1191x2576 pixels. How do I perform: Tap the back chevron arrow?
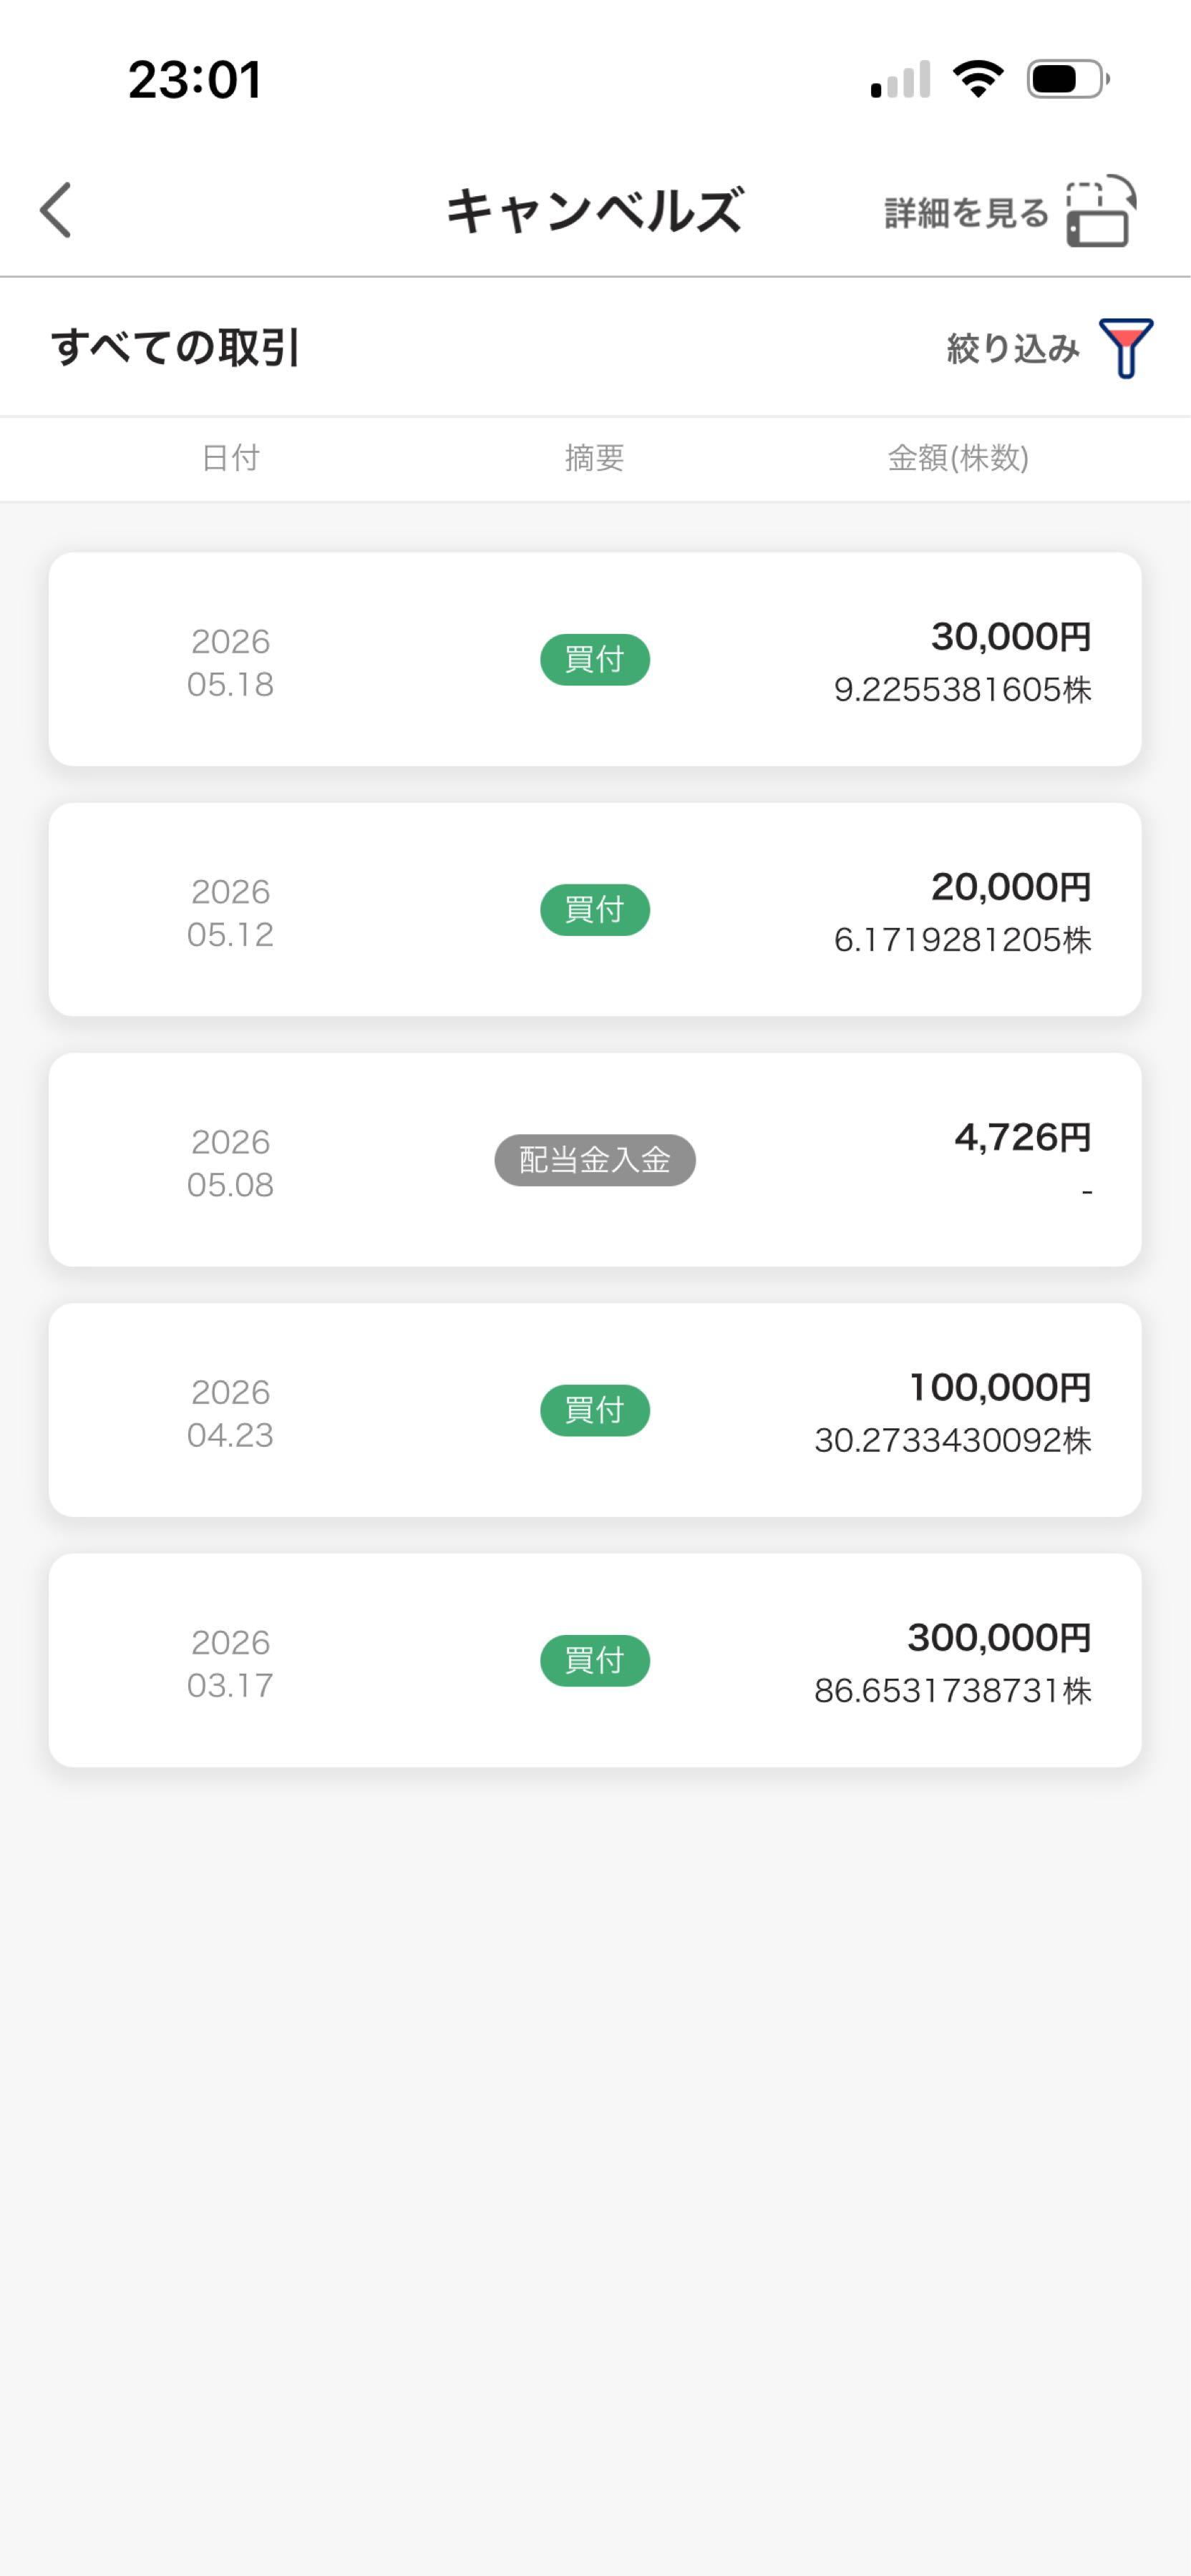(x=56, y=210)
